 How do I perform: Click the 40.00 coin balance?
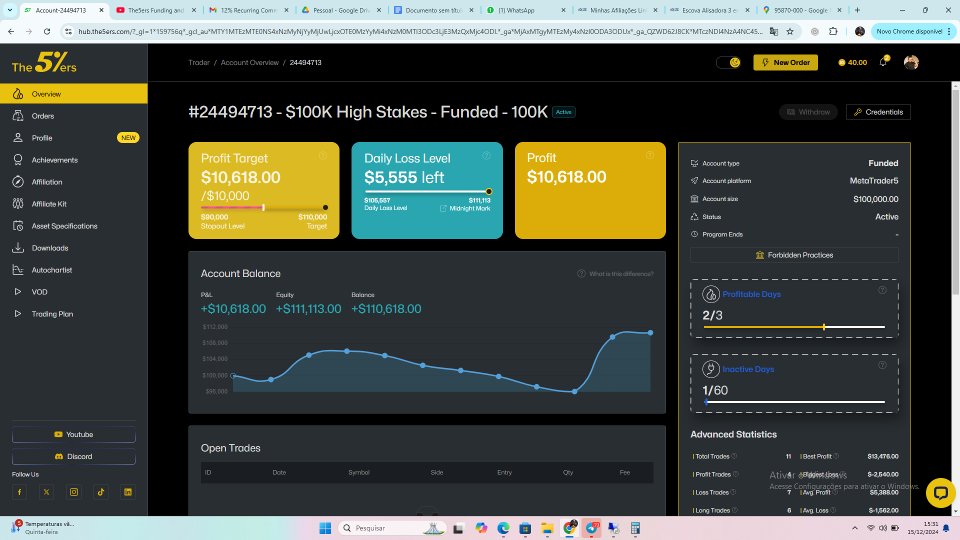coord(853,62)
